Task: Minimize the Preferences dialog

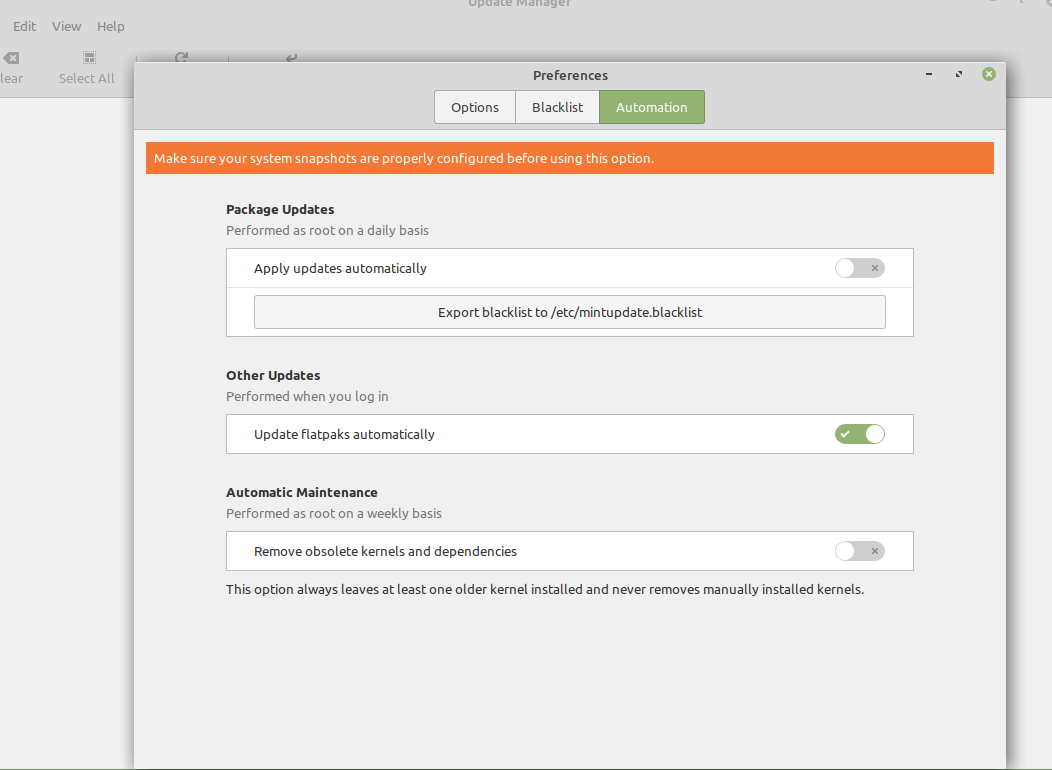Action: [x=929, y=74]
